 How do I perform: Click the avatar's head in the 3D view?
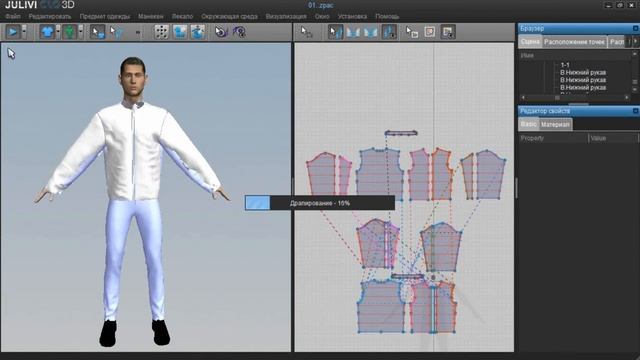coord(133,76)
